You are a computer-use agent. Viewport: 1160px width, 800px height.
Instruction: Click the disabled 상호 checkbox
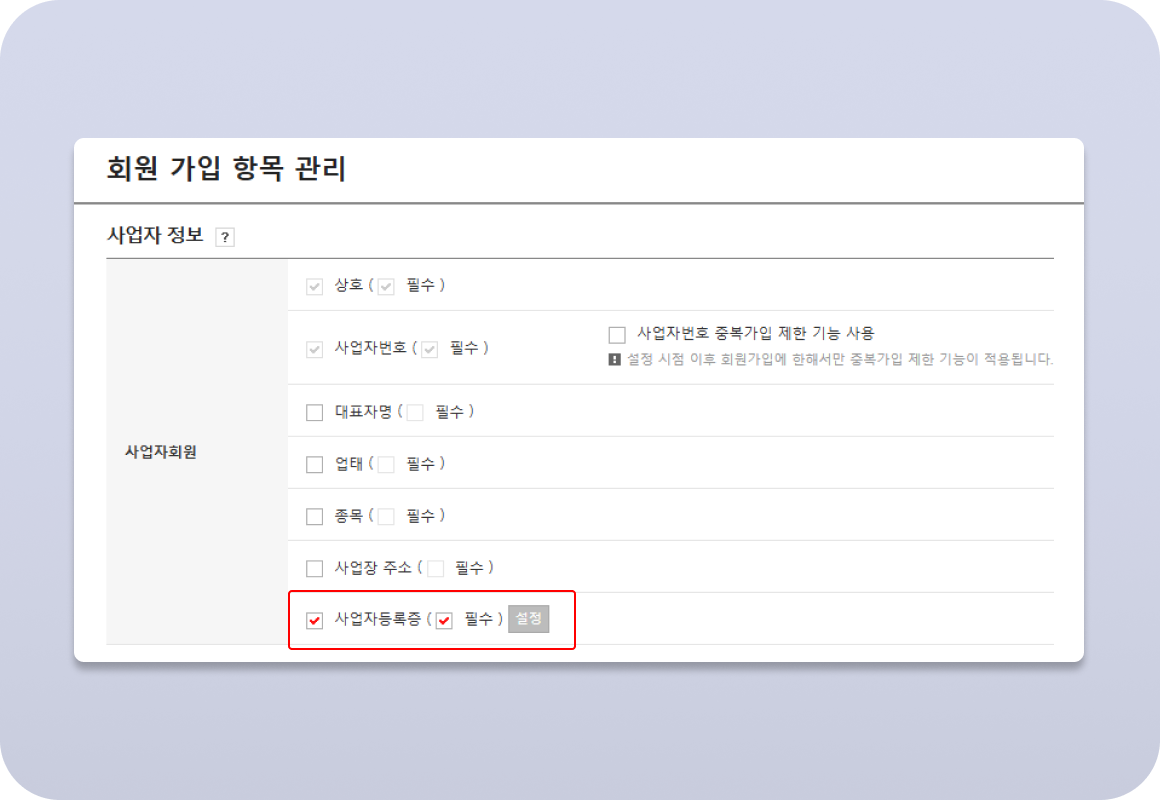313,285
